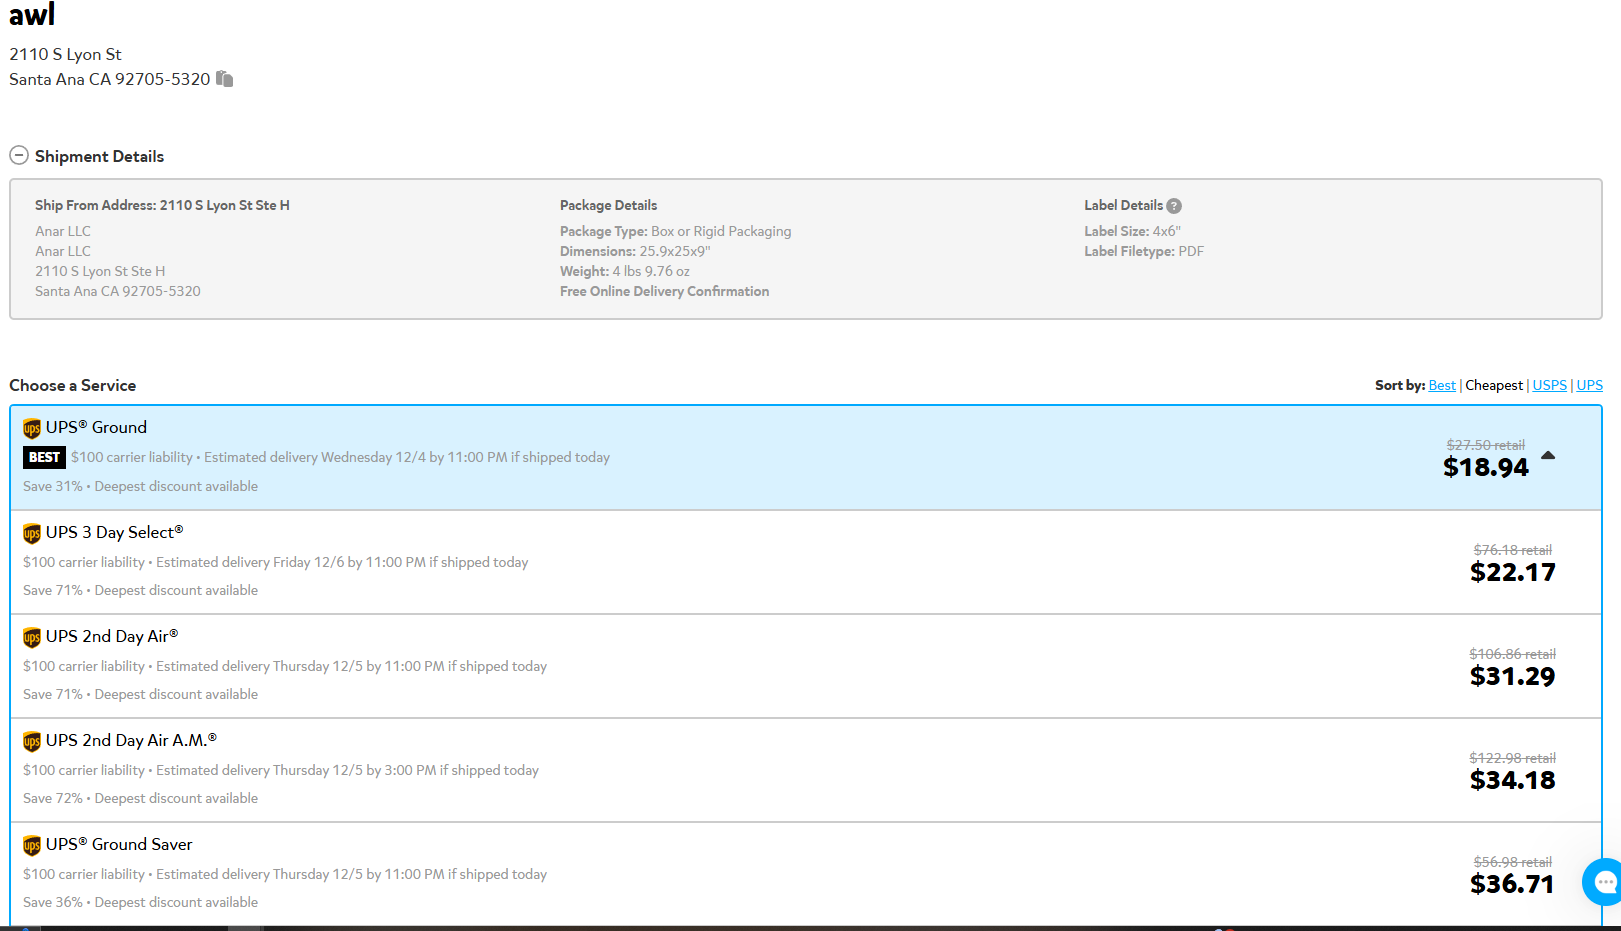Screen dimensions: 1621x931
Task: Click the struck-through $122.98 retail price
Action: [1512, 758]
